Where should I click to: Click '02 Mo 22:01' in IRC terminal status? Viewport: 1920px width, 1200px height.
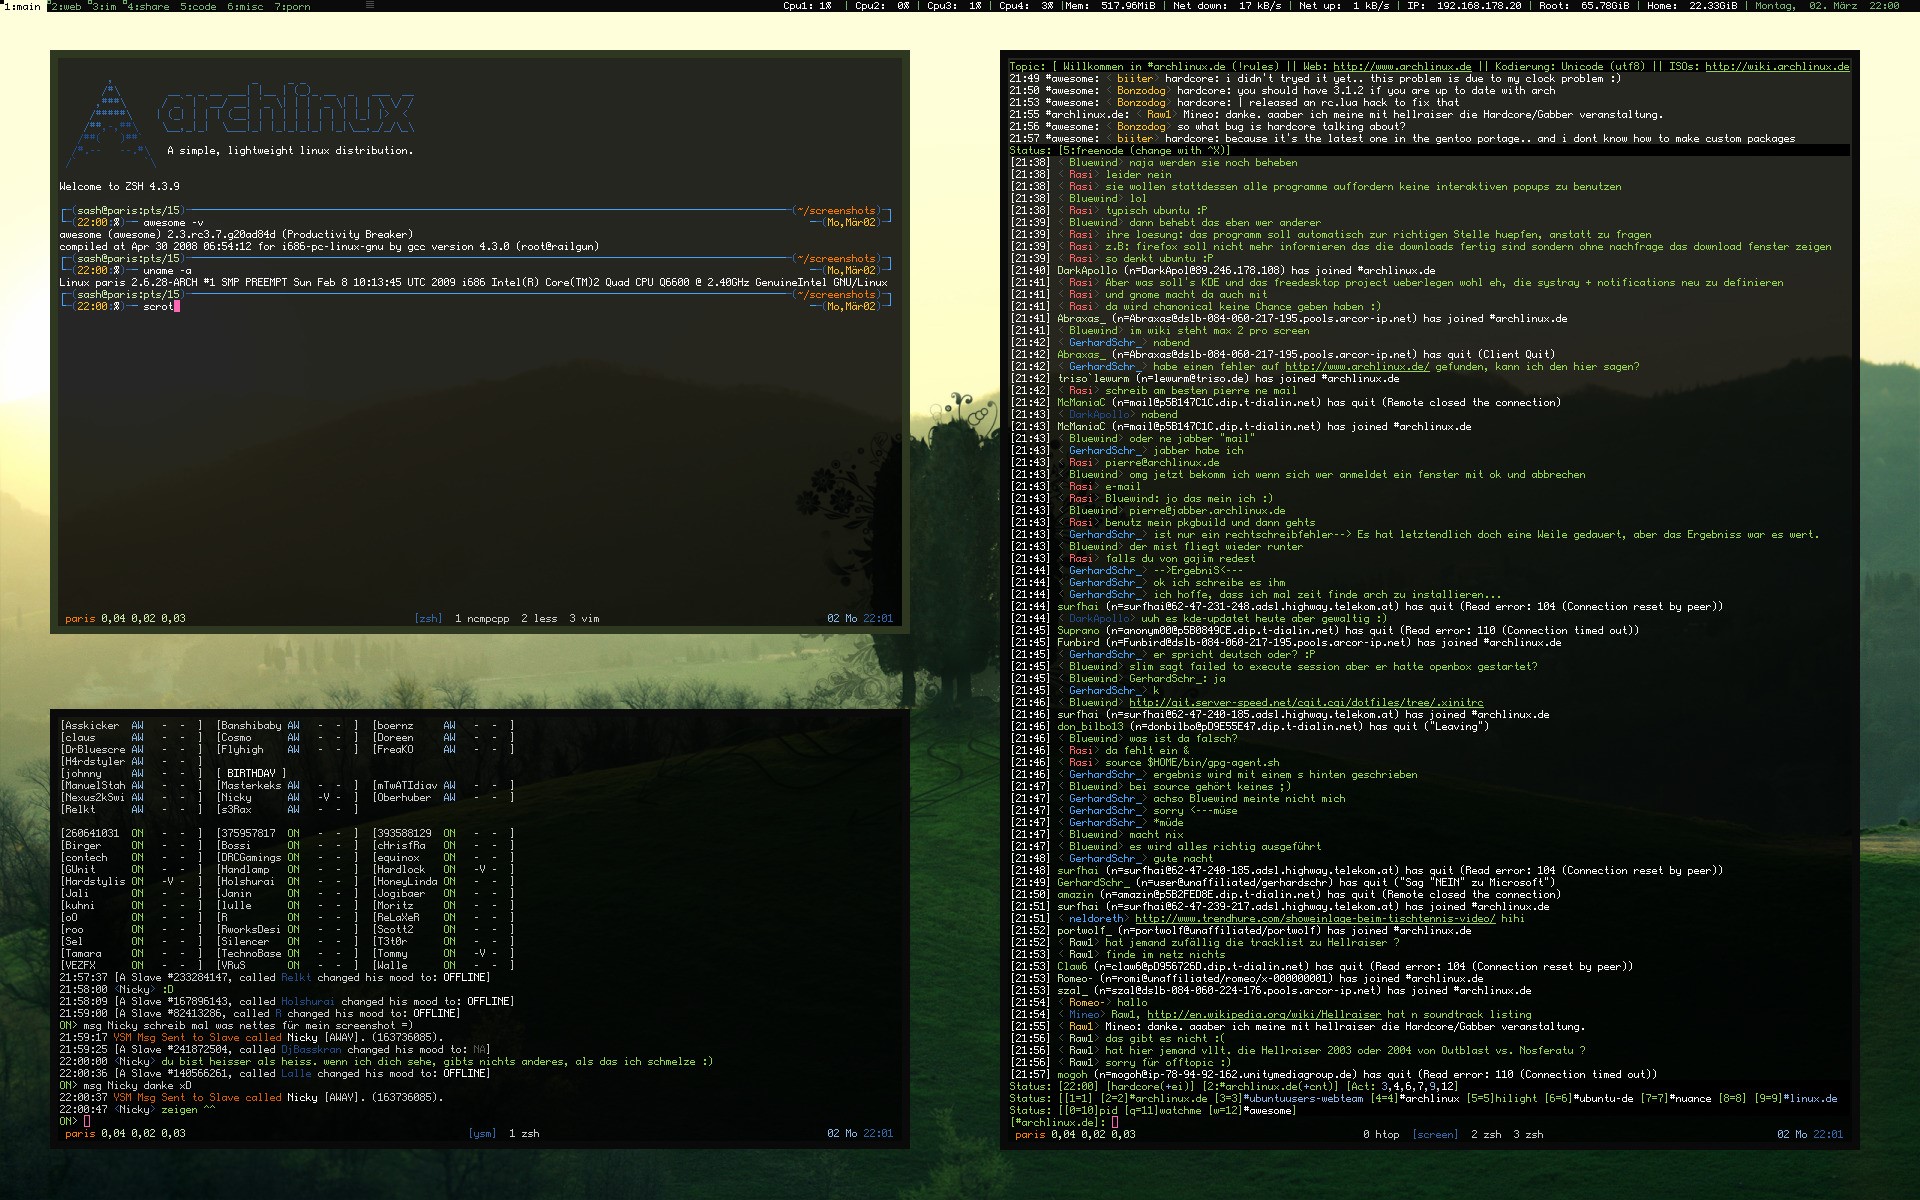(1810, 1134)
